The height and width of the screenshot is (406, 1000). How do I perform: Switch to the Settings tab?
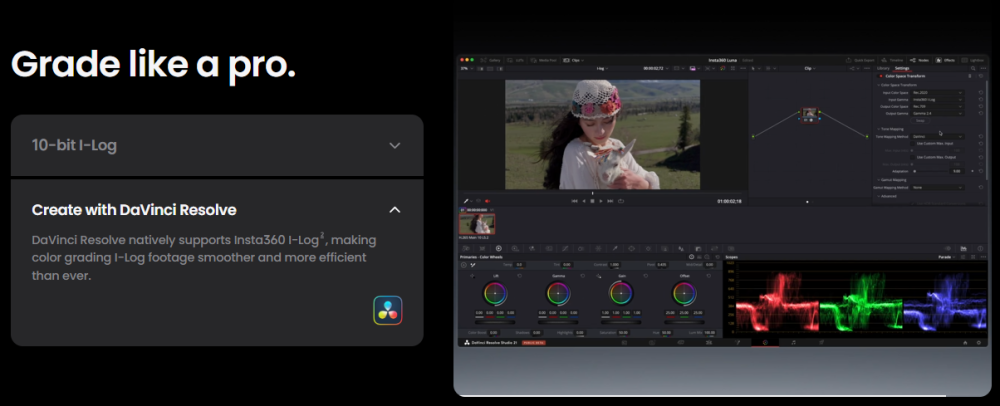pyautogui.click(x=902, y=68)
